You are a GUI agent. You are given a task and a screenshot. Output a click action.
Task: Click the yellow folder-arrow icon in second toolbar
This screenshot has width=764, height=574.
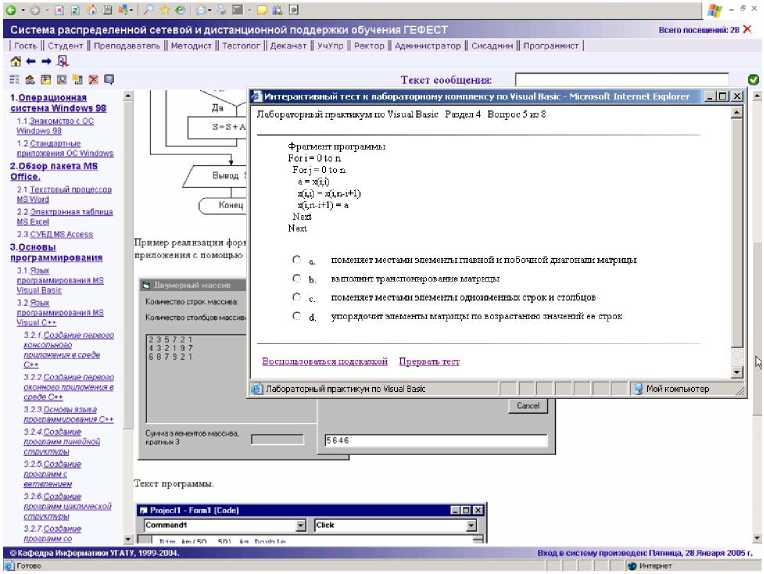(x=77, y=79)
